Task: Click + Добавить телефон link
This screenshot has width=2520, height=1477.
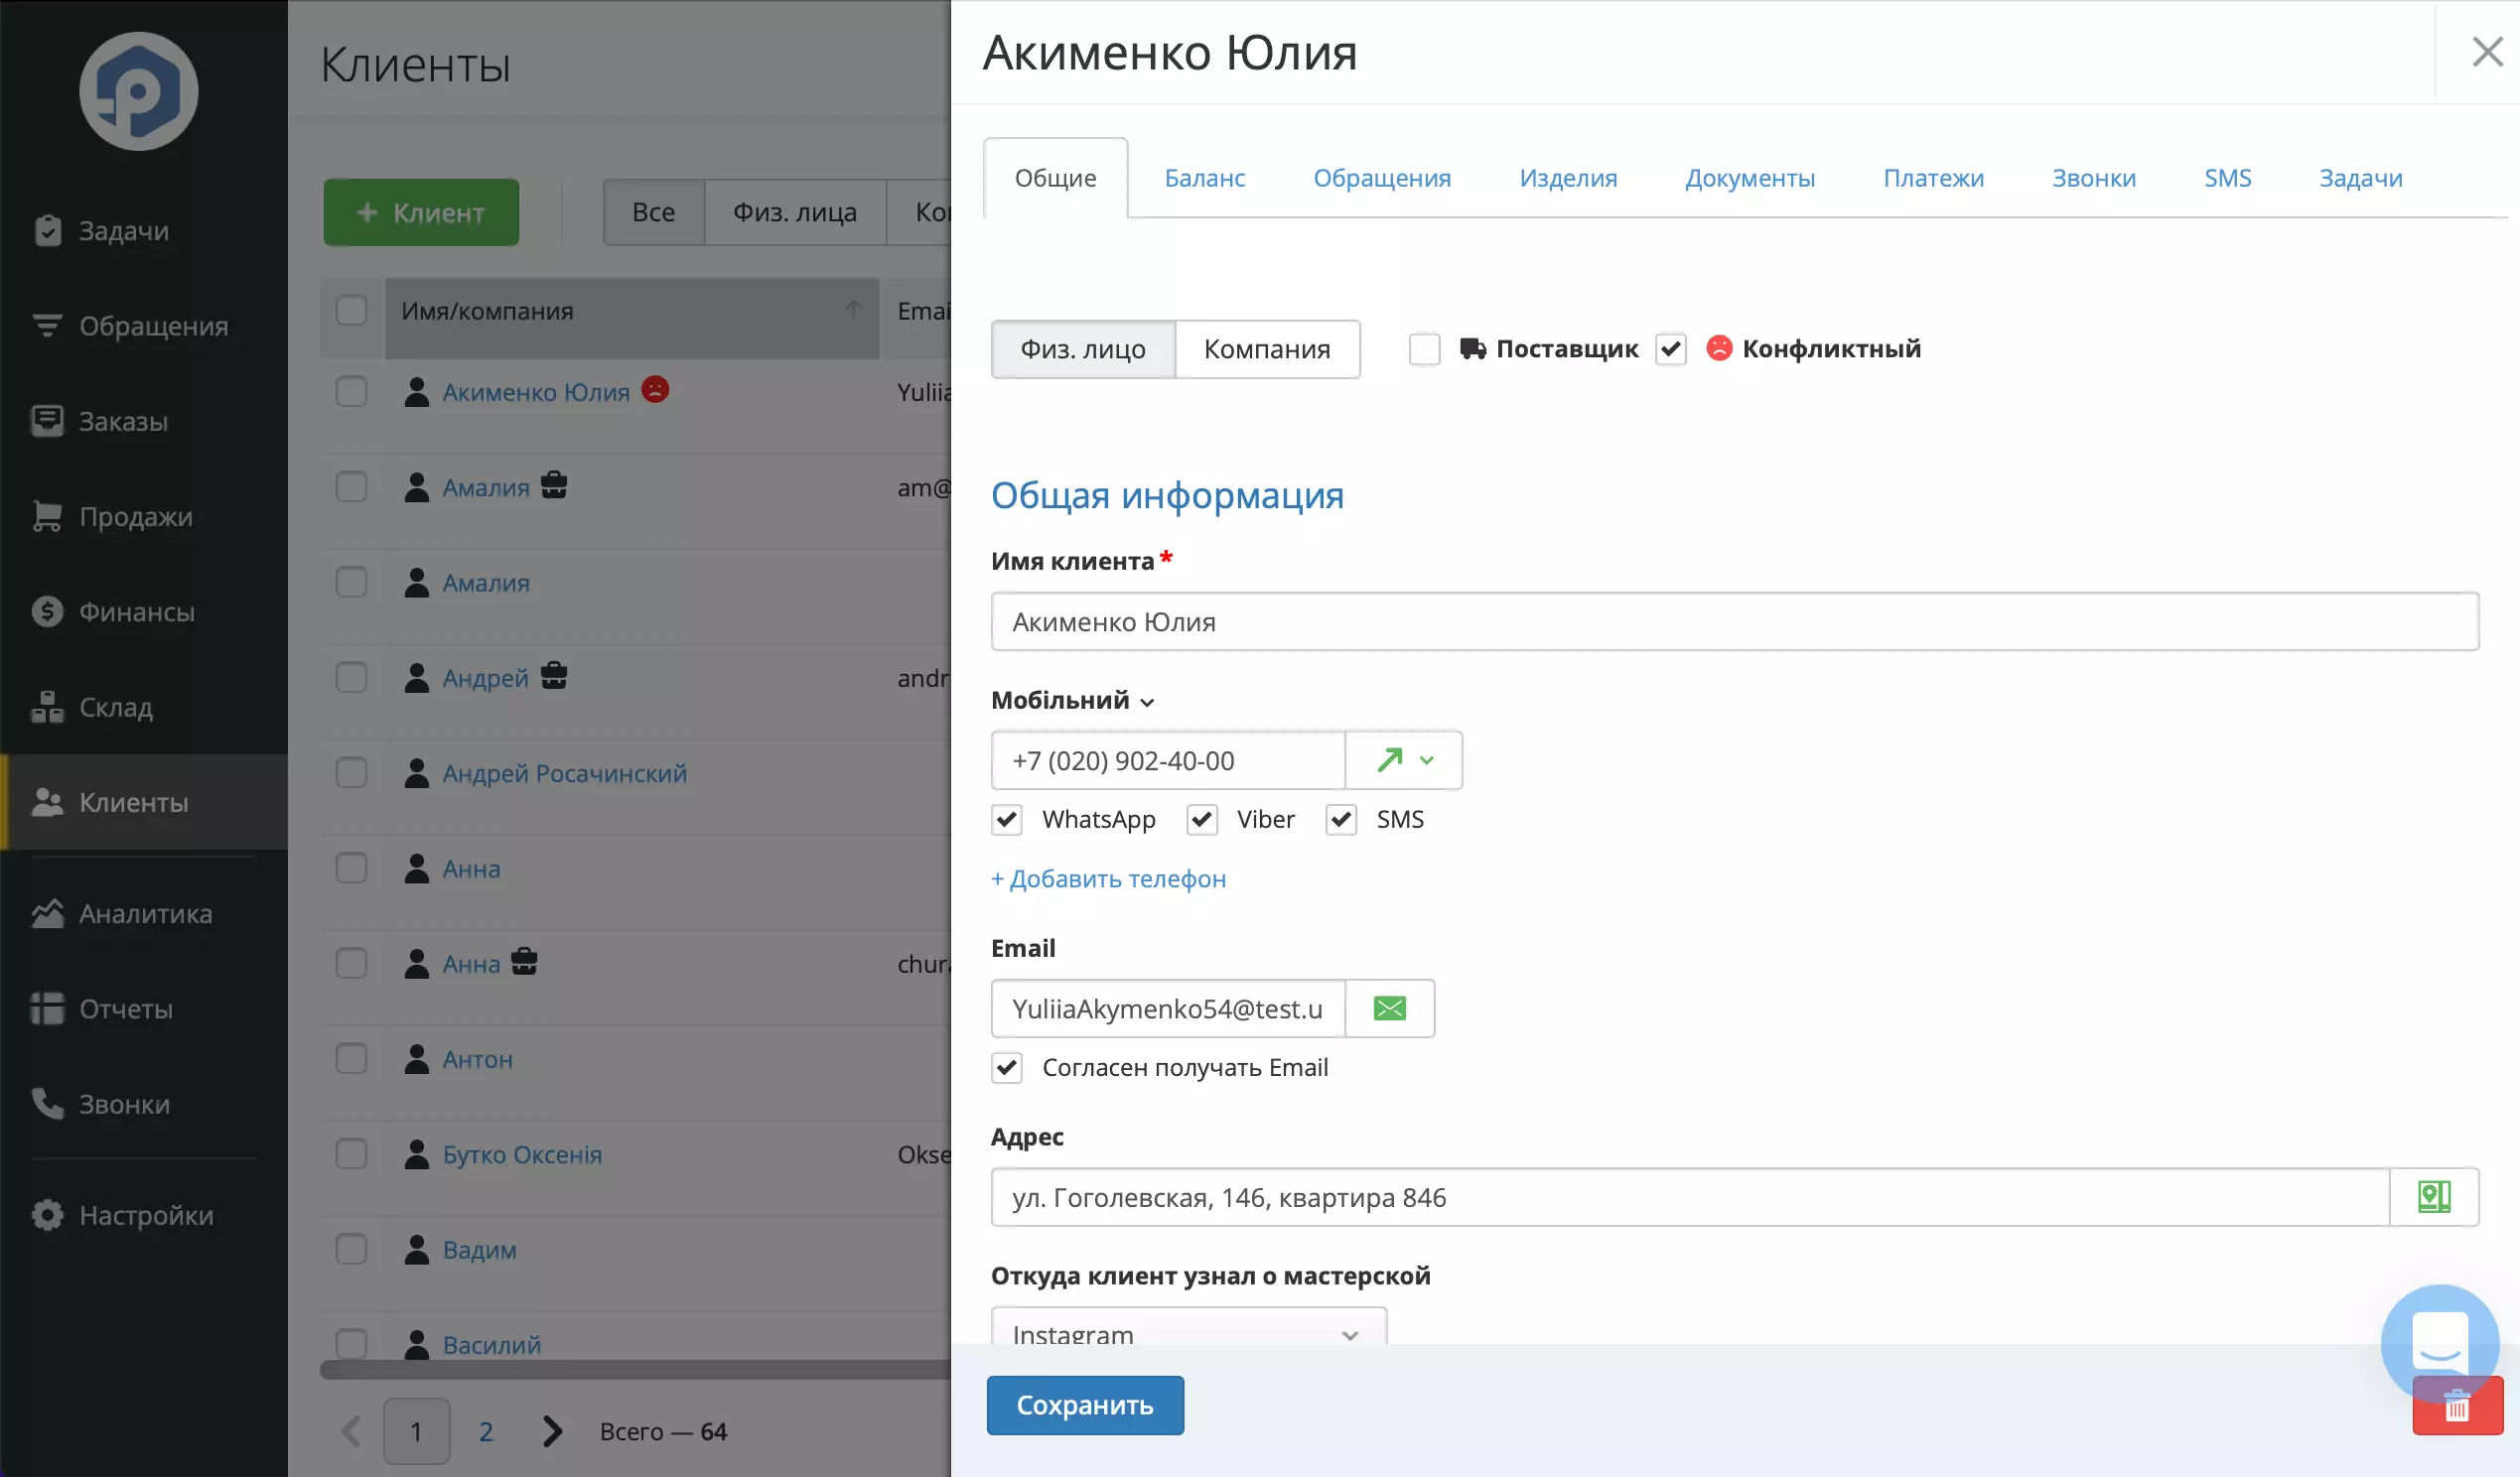Action: click(1108, 879)
